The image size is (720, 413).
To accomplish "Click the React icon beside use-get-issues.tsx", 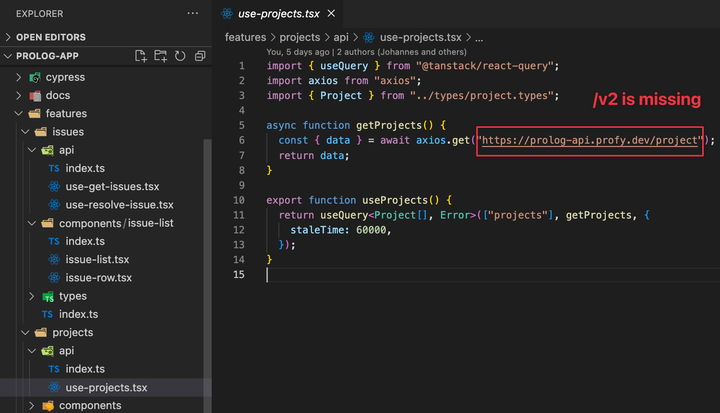I will point(54,187).
